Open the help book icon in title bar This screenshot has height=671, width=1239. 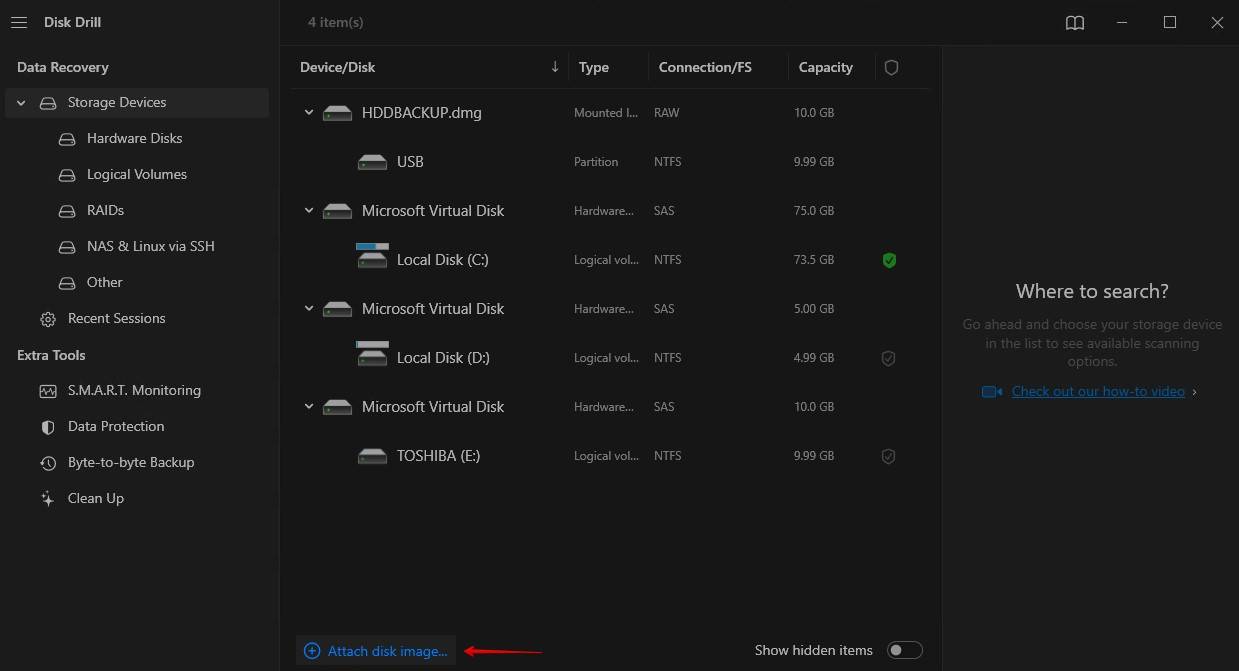pyautogui.click(x=1075, y=23)
